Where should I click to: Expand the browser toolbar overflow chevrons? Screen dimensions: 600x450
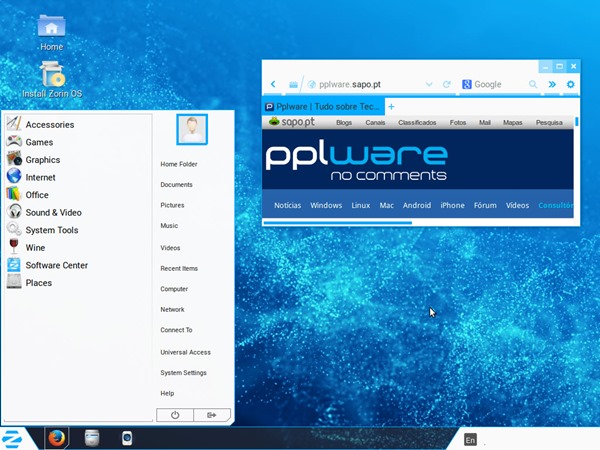[x=552, y=84]
